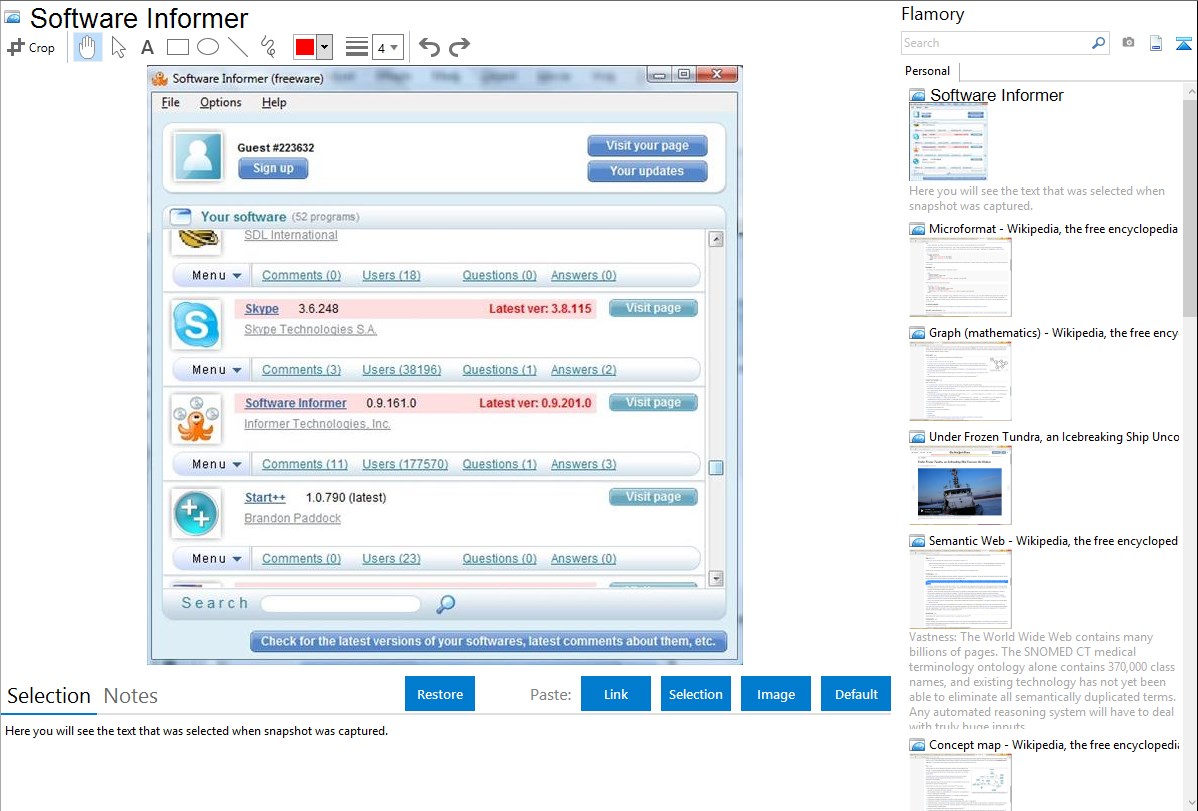Click software list scroll up arrow

tap(716, 239)
